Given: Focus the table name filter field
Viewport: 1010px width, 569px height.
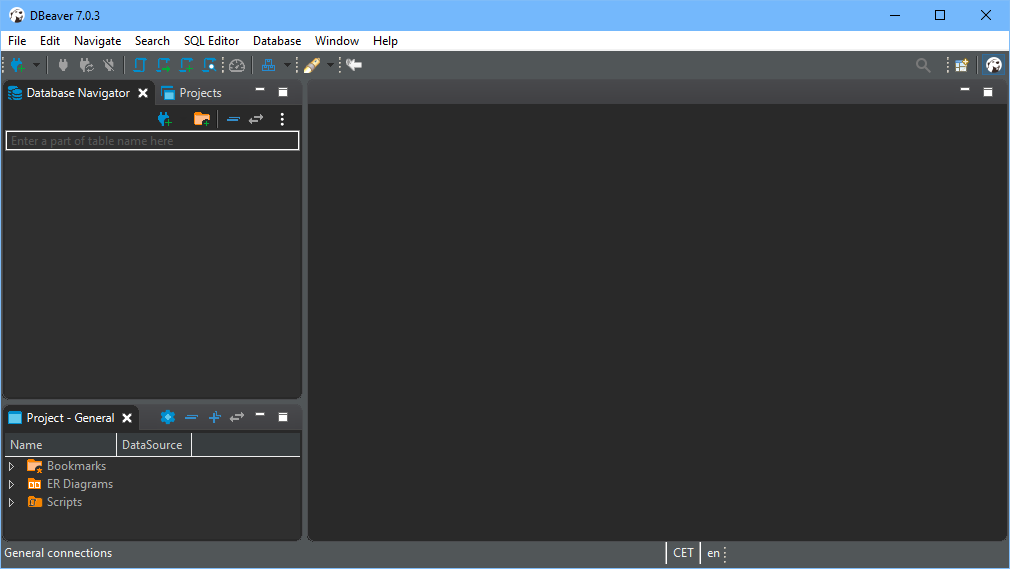Looking at the screenshot, I should (x=152, y=141).
